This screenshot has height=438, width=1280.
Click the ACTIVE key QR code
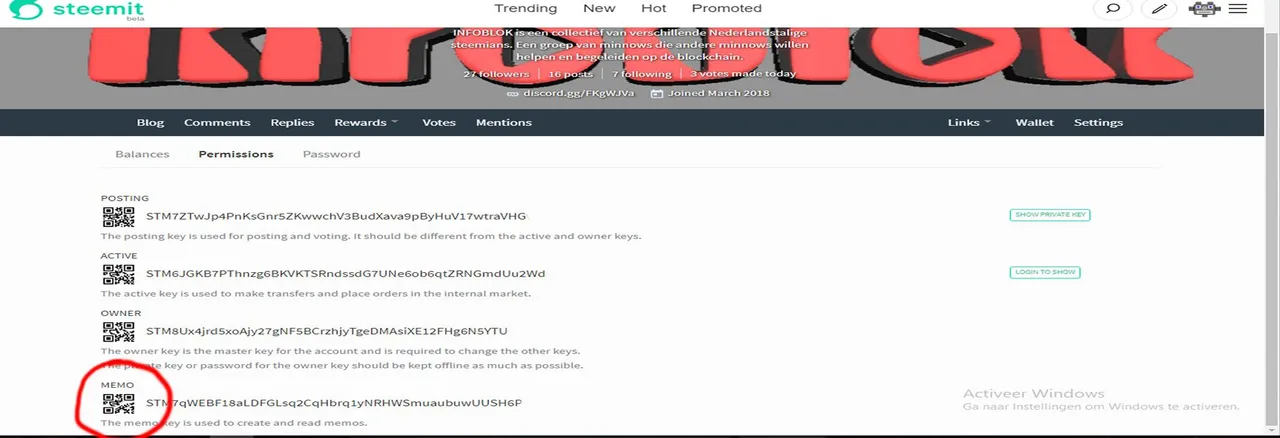118,274
